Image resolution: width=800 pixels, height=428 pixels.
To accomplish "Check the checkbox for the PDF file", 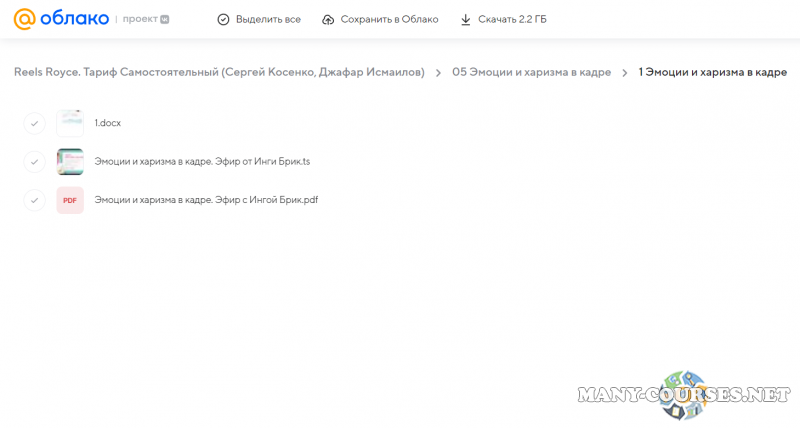I will click(x=34, y=200).
